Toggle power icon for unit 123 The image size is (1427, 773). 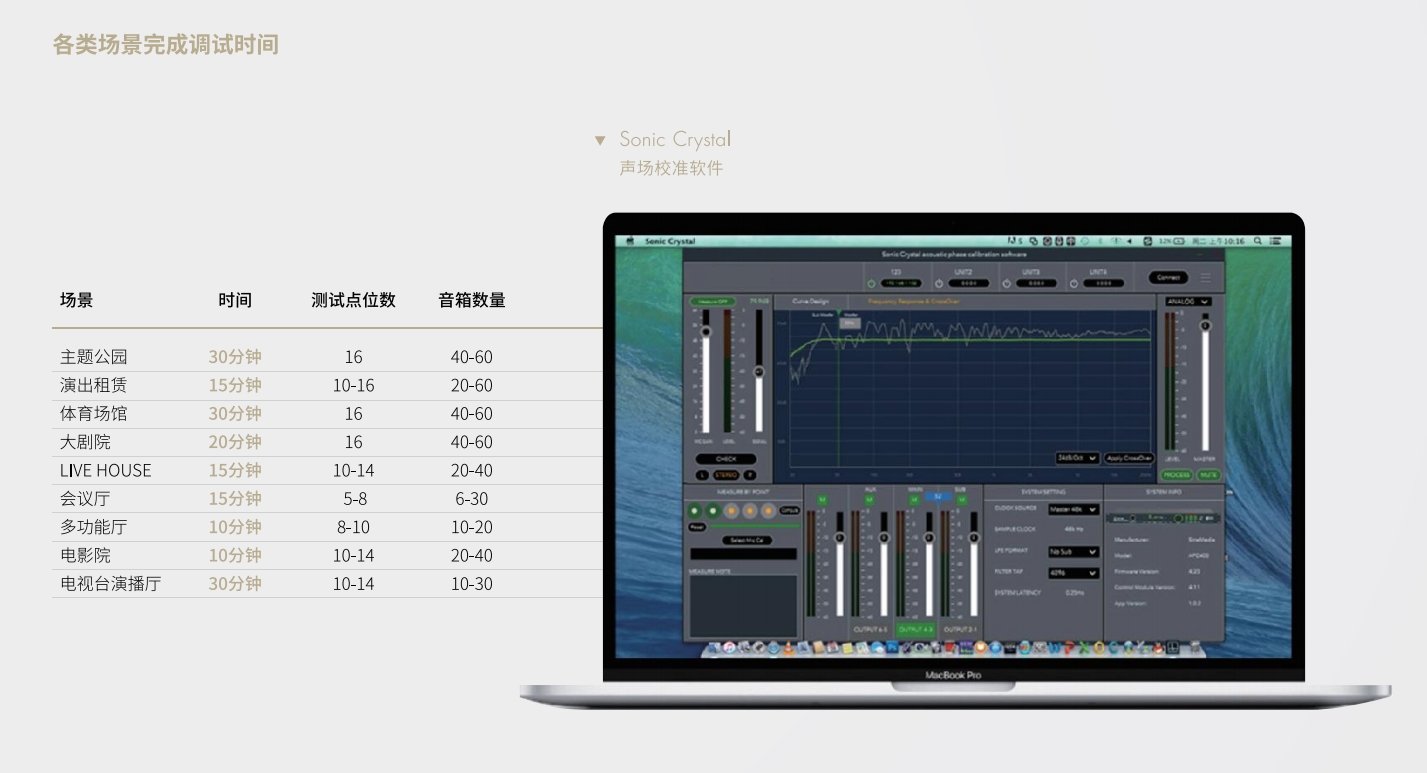coord(871,284)
